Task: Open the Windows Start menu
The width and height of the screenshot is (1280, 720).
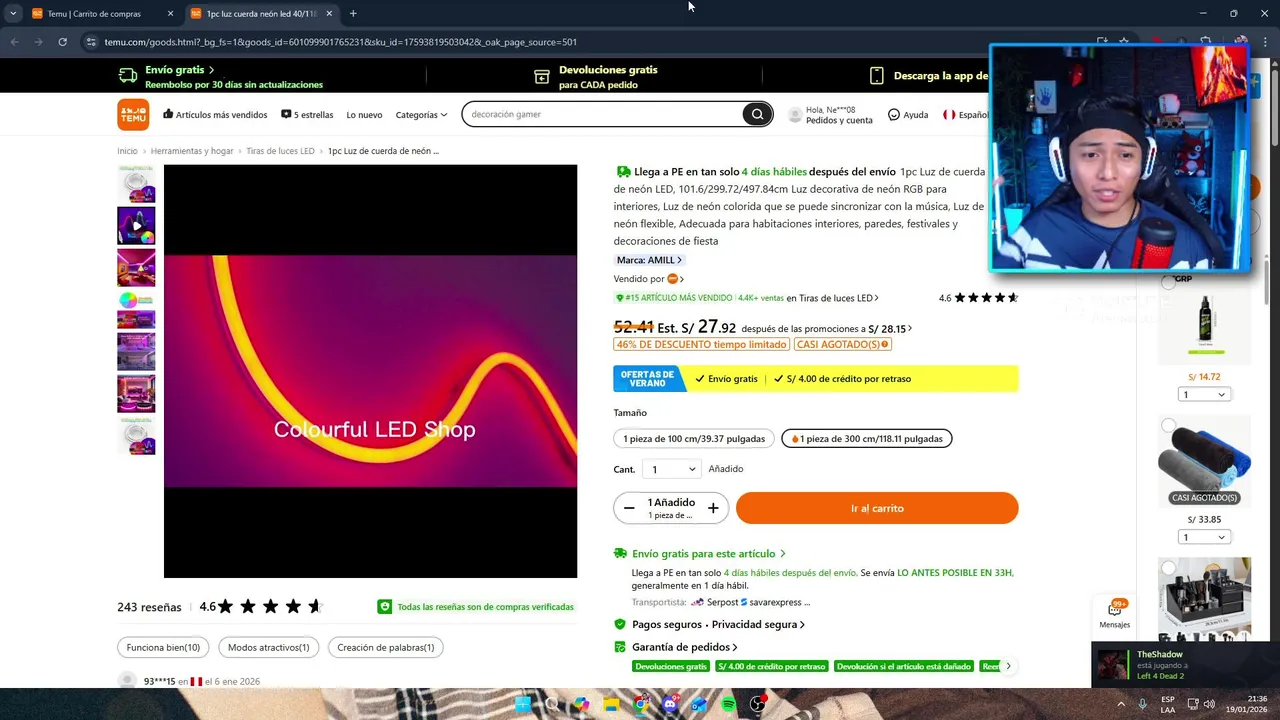Action: click(522, 704)
